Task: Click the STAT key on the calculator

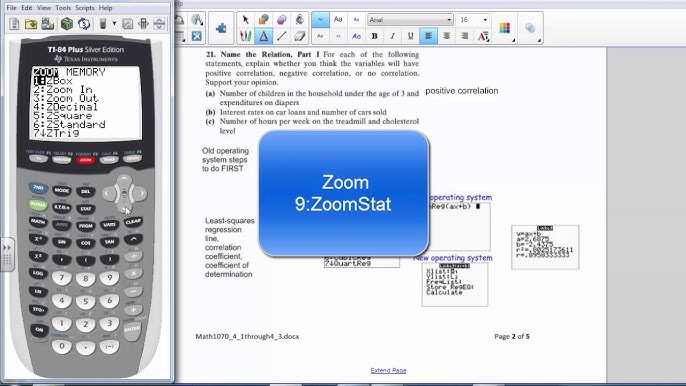Action: point(86,209)
